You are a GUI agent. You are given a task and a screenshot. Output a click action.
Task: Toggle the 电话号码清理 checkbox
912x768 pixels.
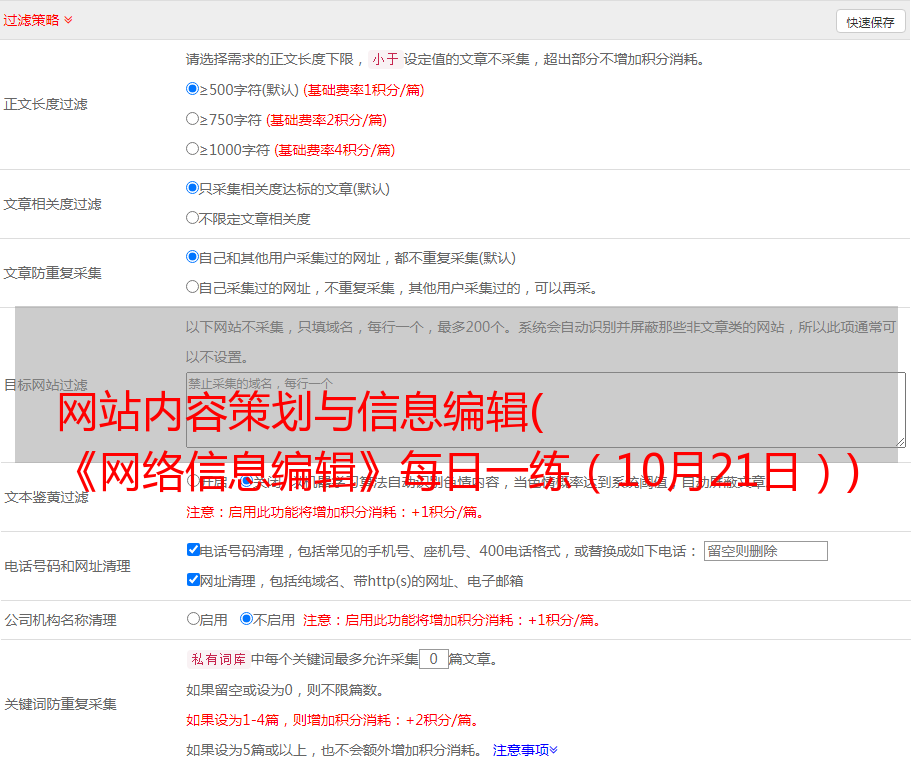194,550
